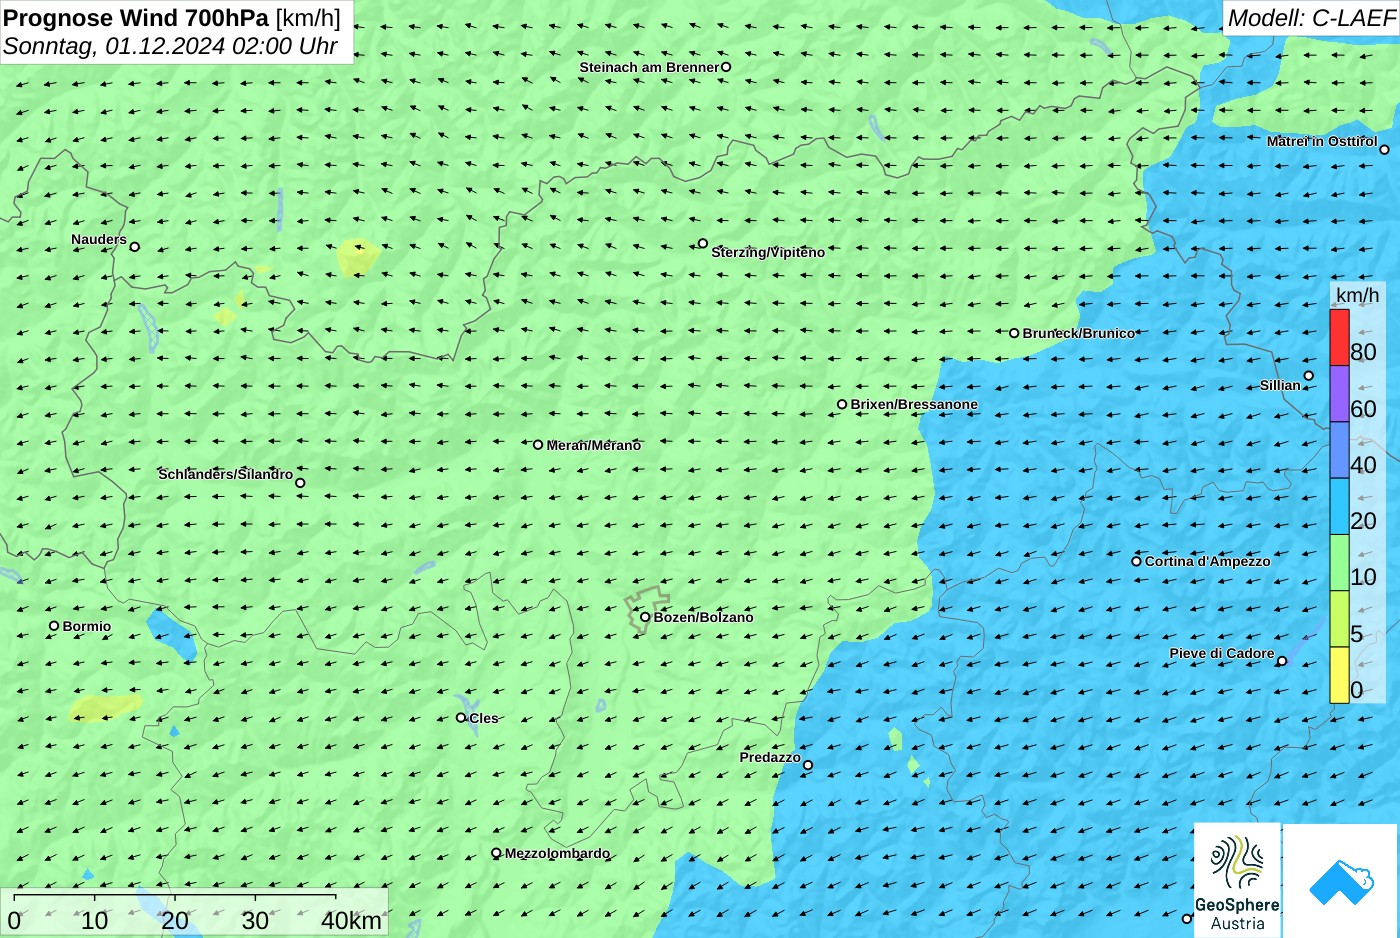Click the '40km' scale bar label
This screenshot has width=1400, height=938.
tap(351, 921)
